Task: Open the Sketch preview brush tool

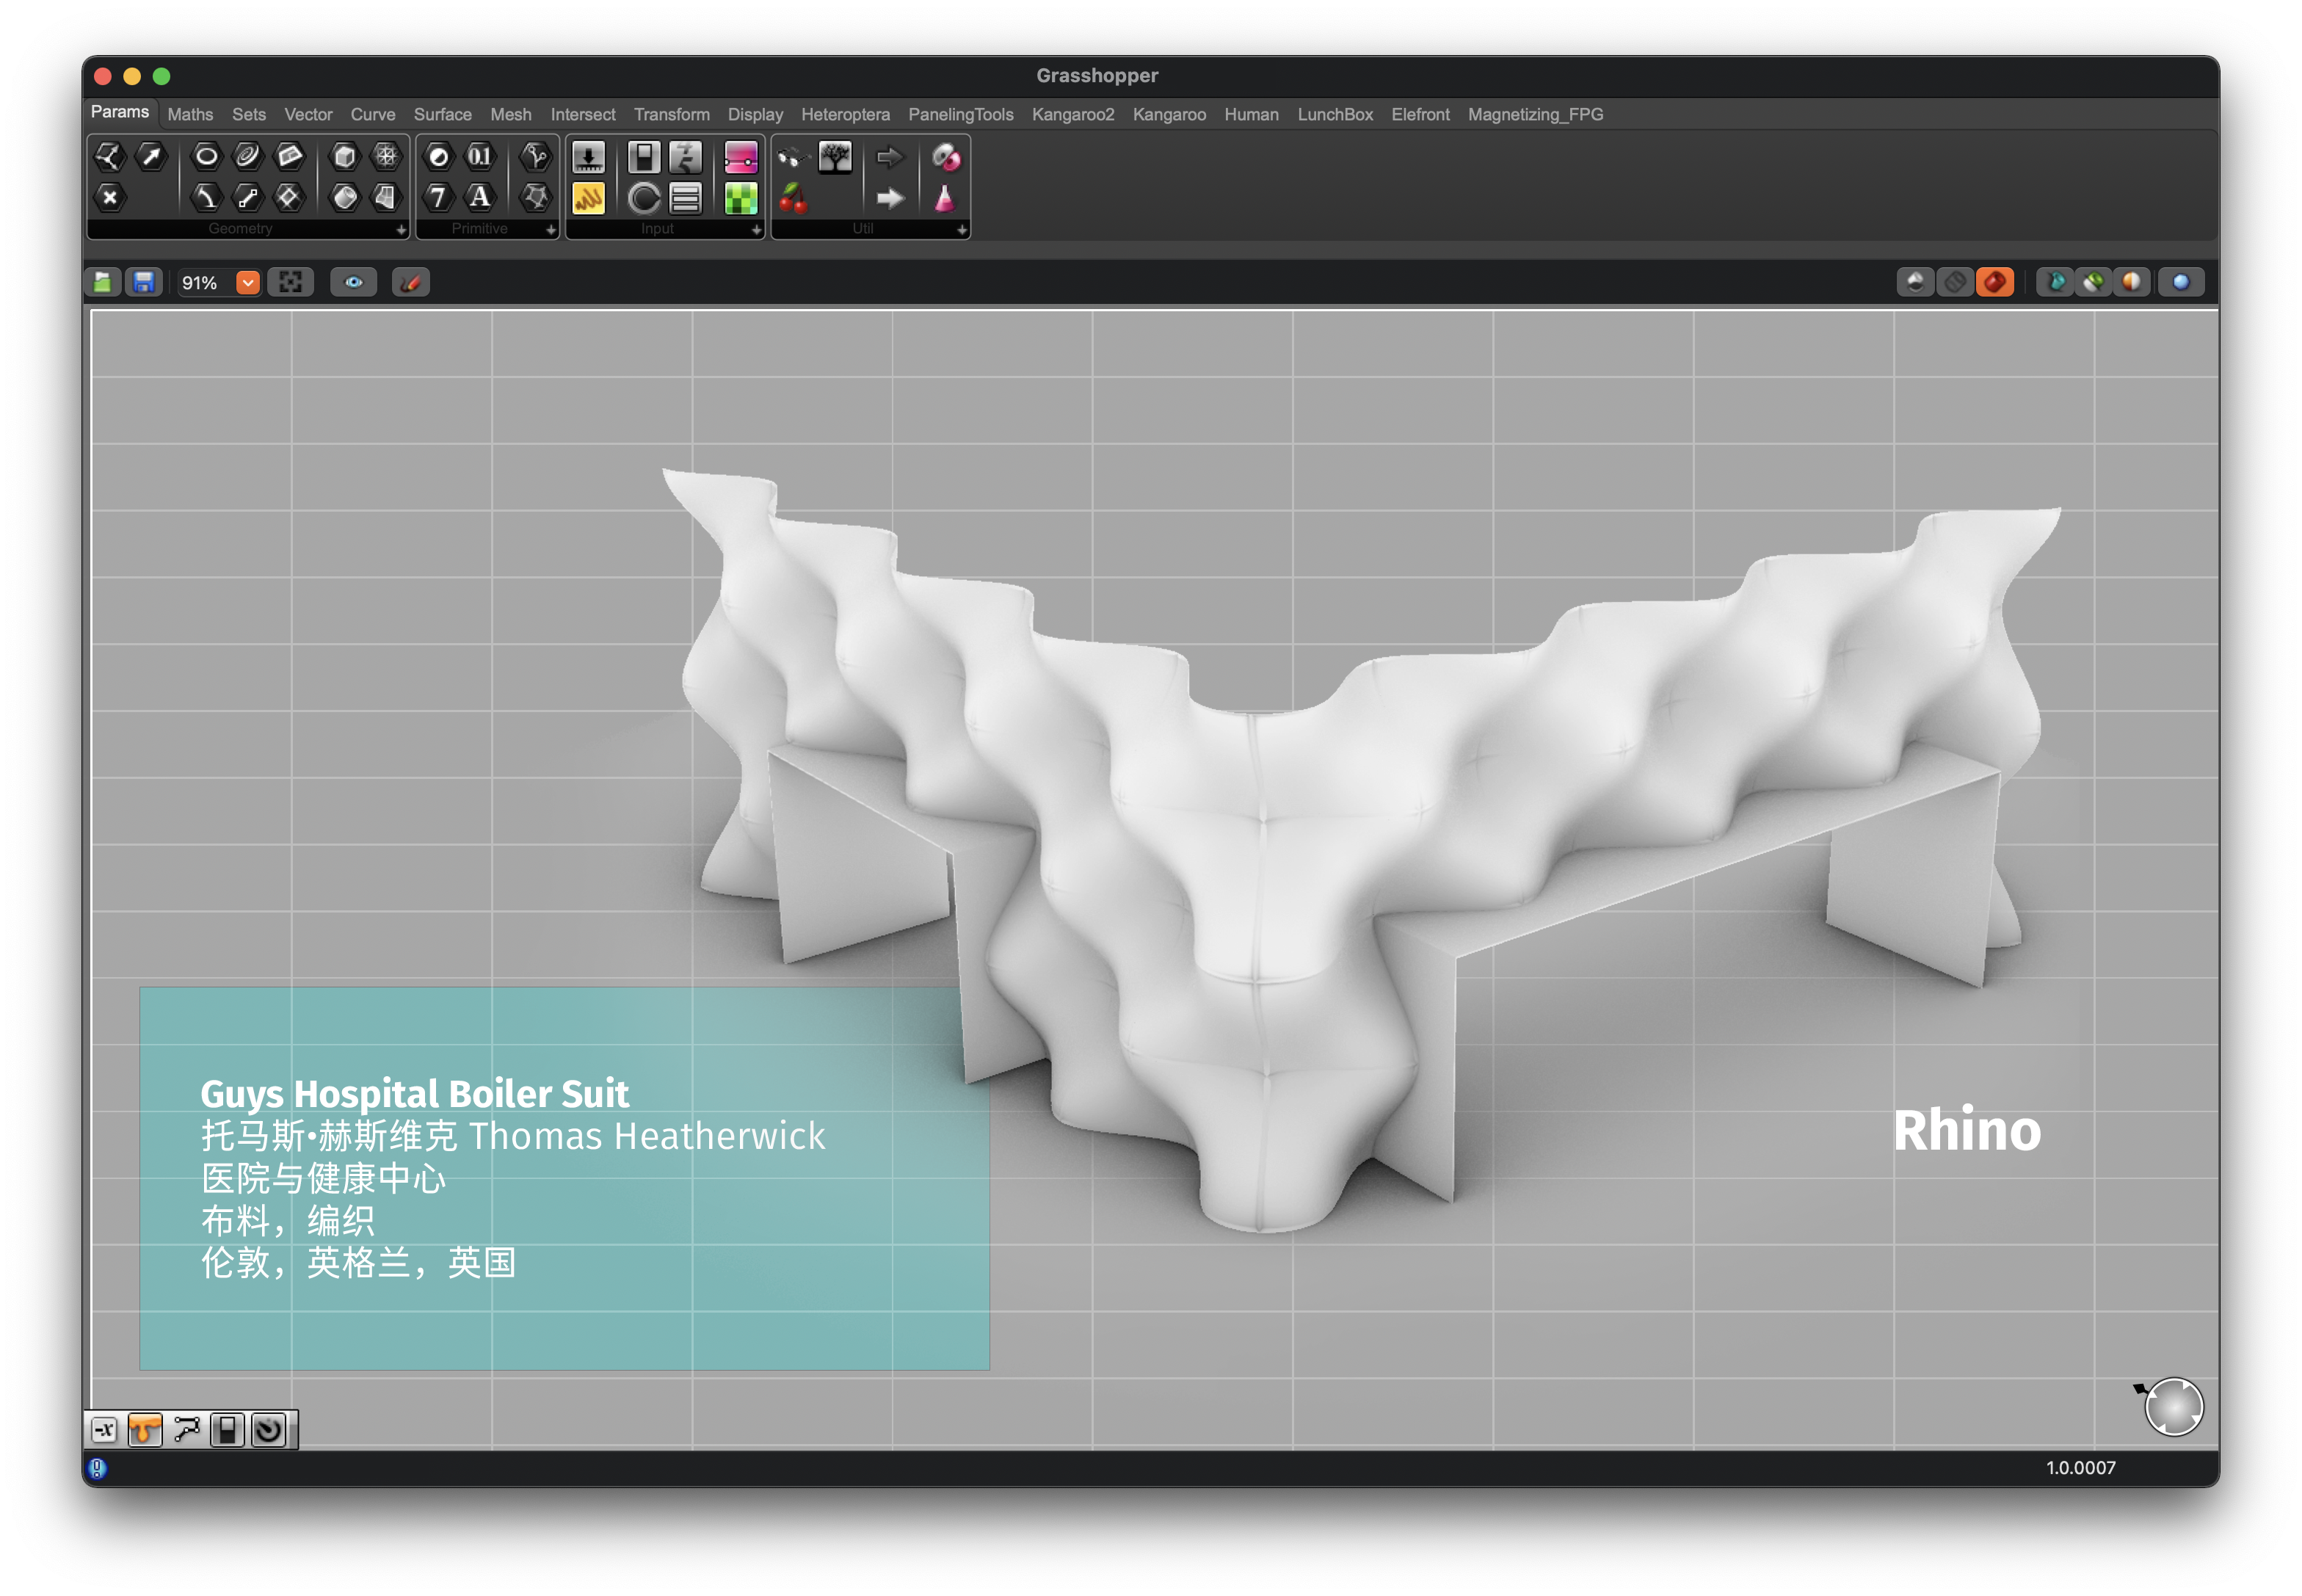Action: 410,283
